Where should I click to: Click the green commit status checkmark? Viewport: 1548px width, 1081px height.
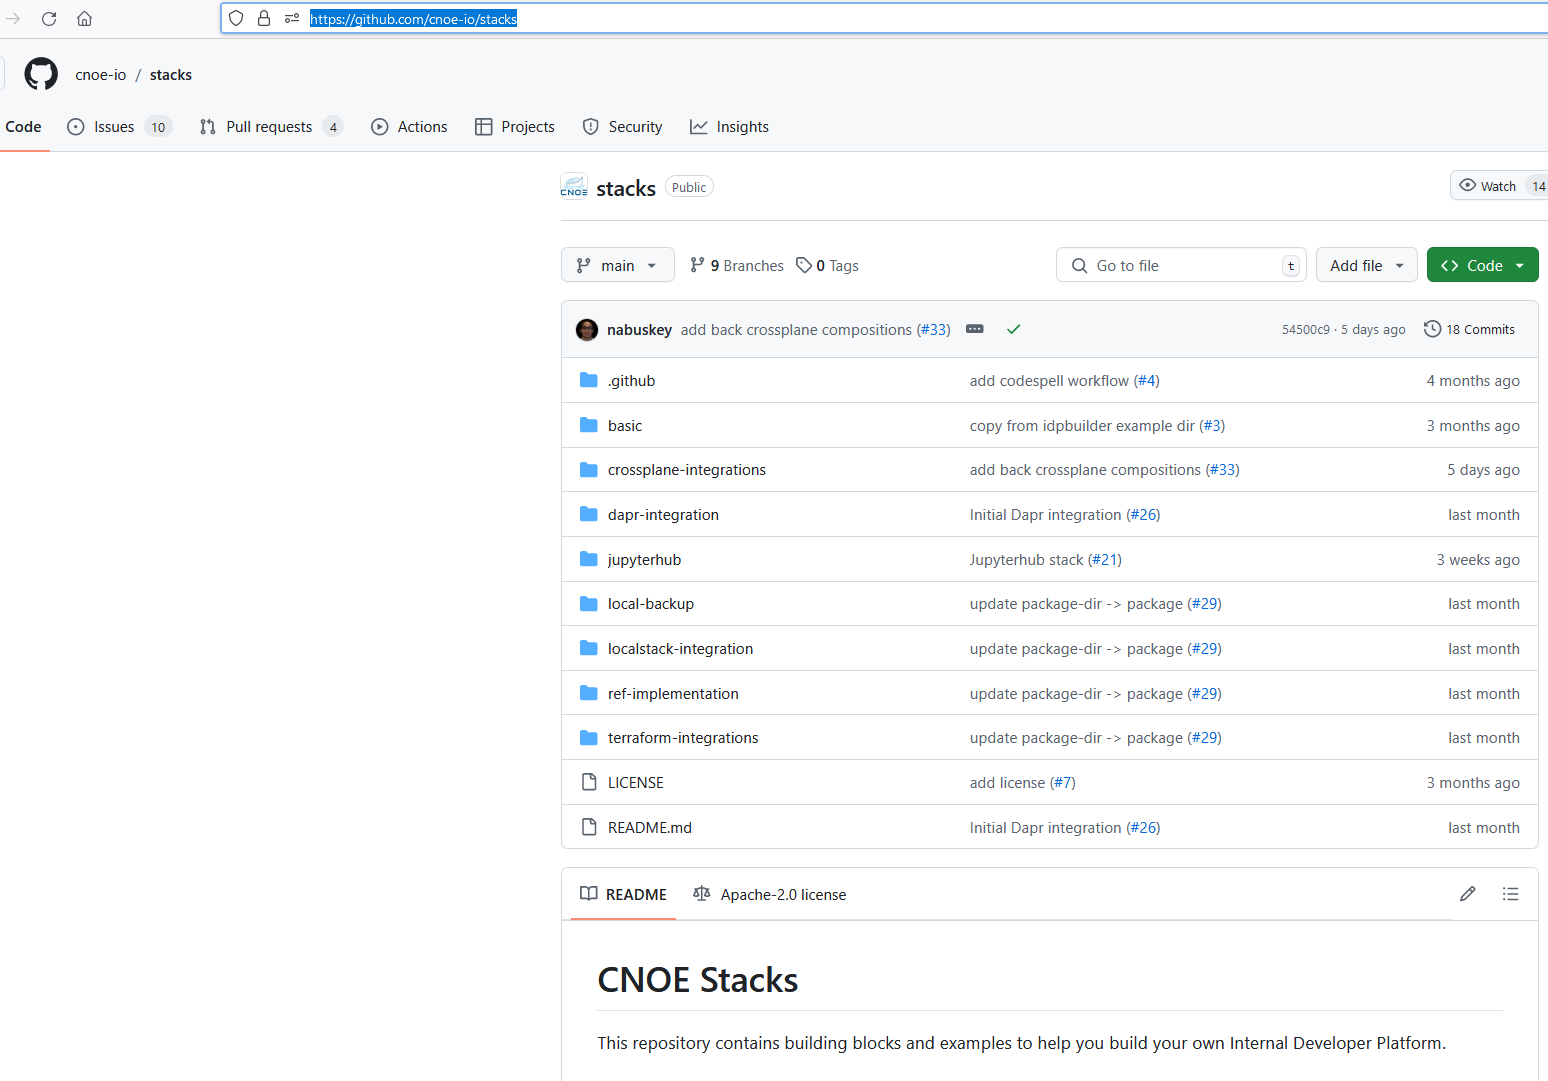point(1013,329)
